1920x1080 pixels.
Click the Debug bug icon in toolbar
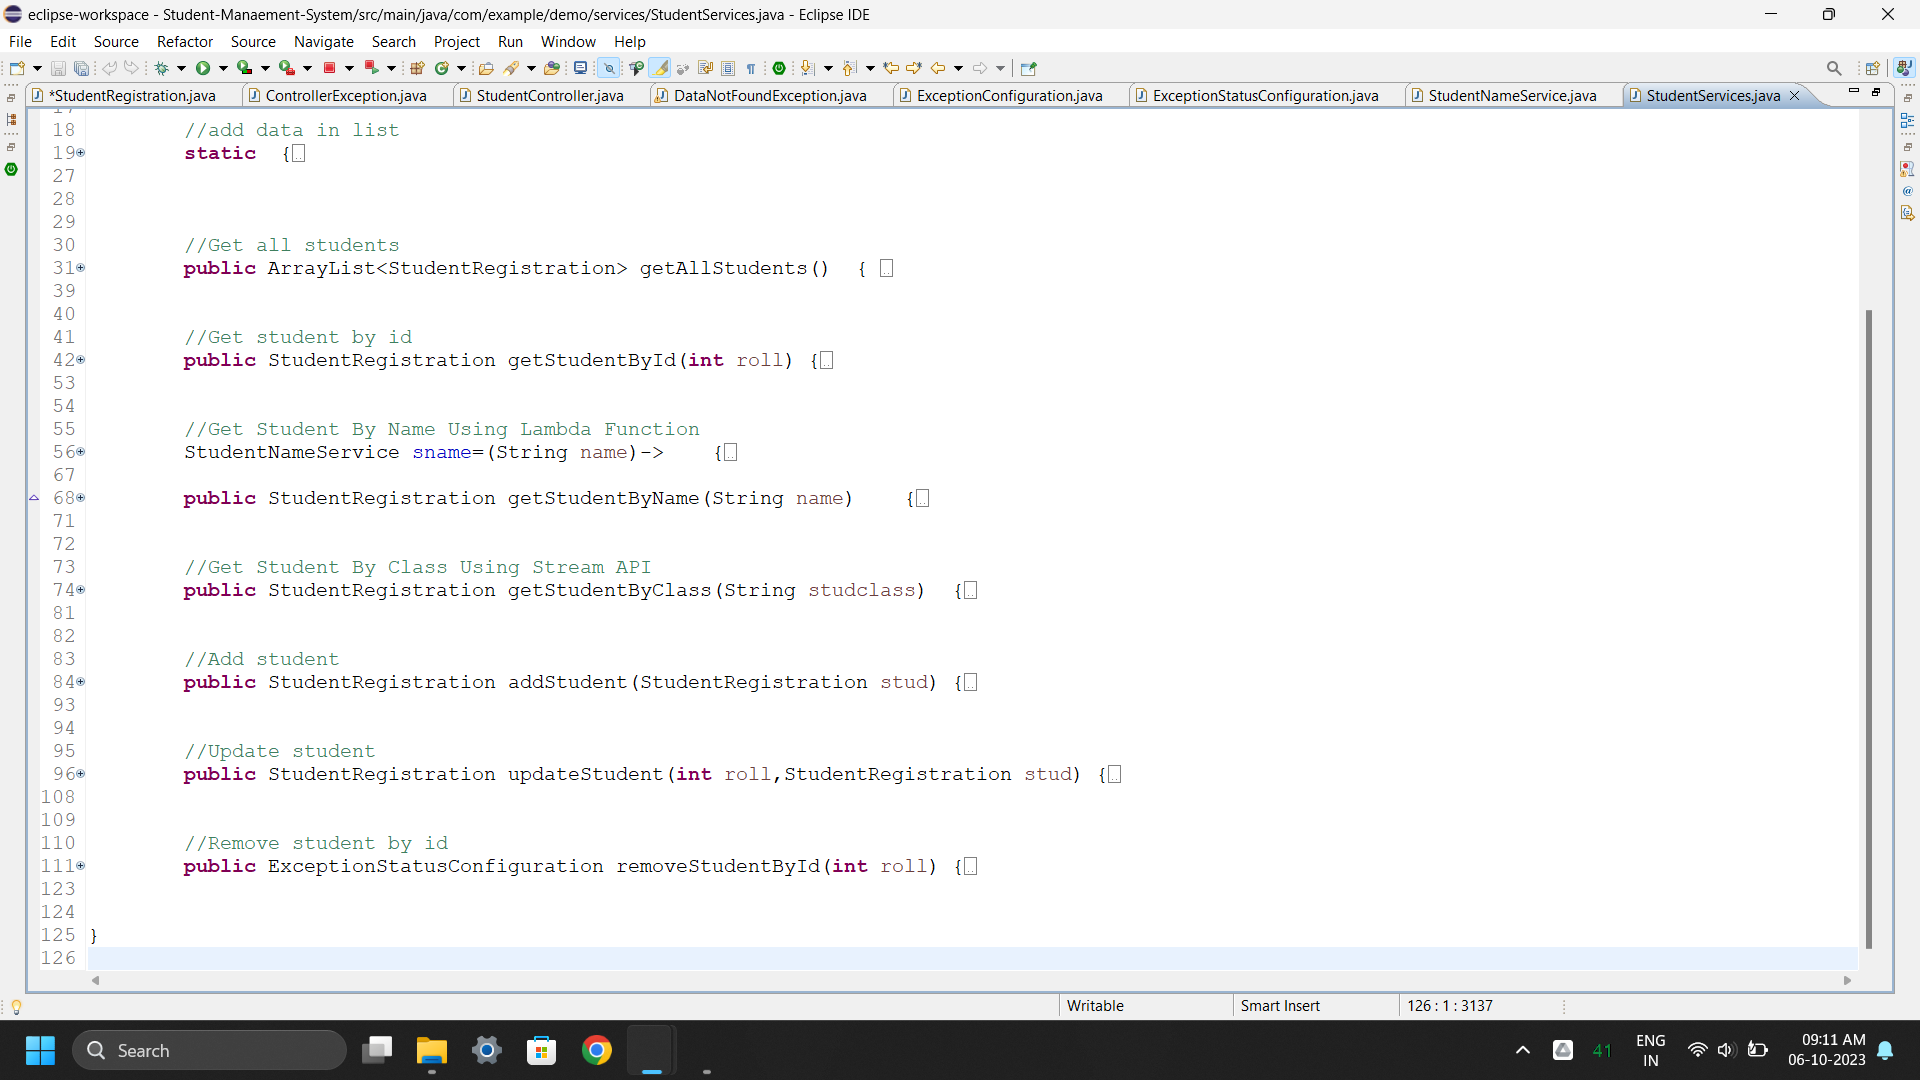(161, 68)
